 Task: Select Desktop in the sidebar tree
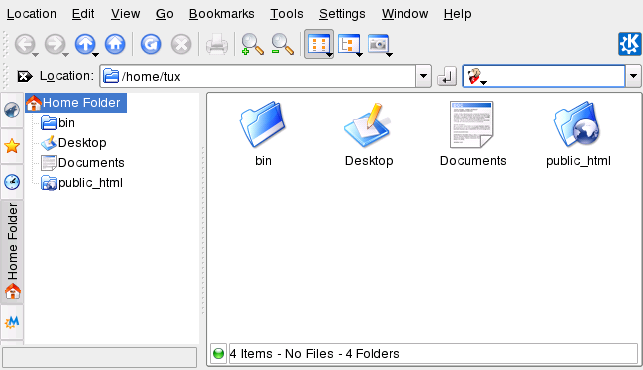coord(74,143)
